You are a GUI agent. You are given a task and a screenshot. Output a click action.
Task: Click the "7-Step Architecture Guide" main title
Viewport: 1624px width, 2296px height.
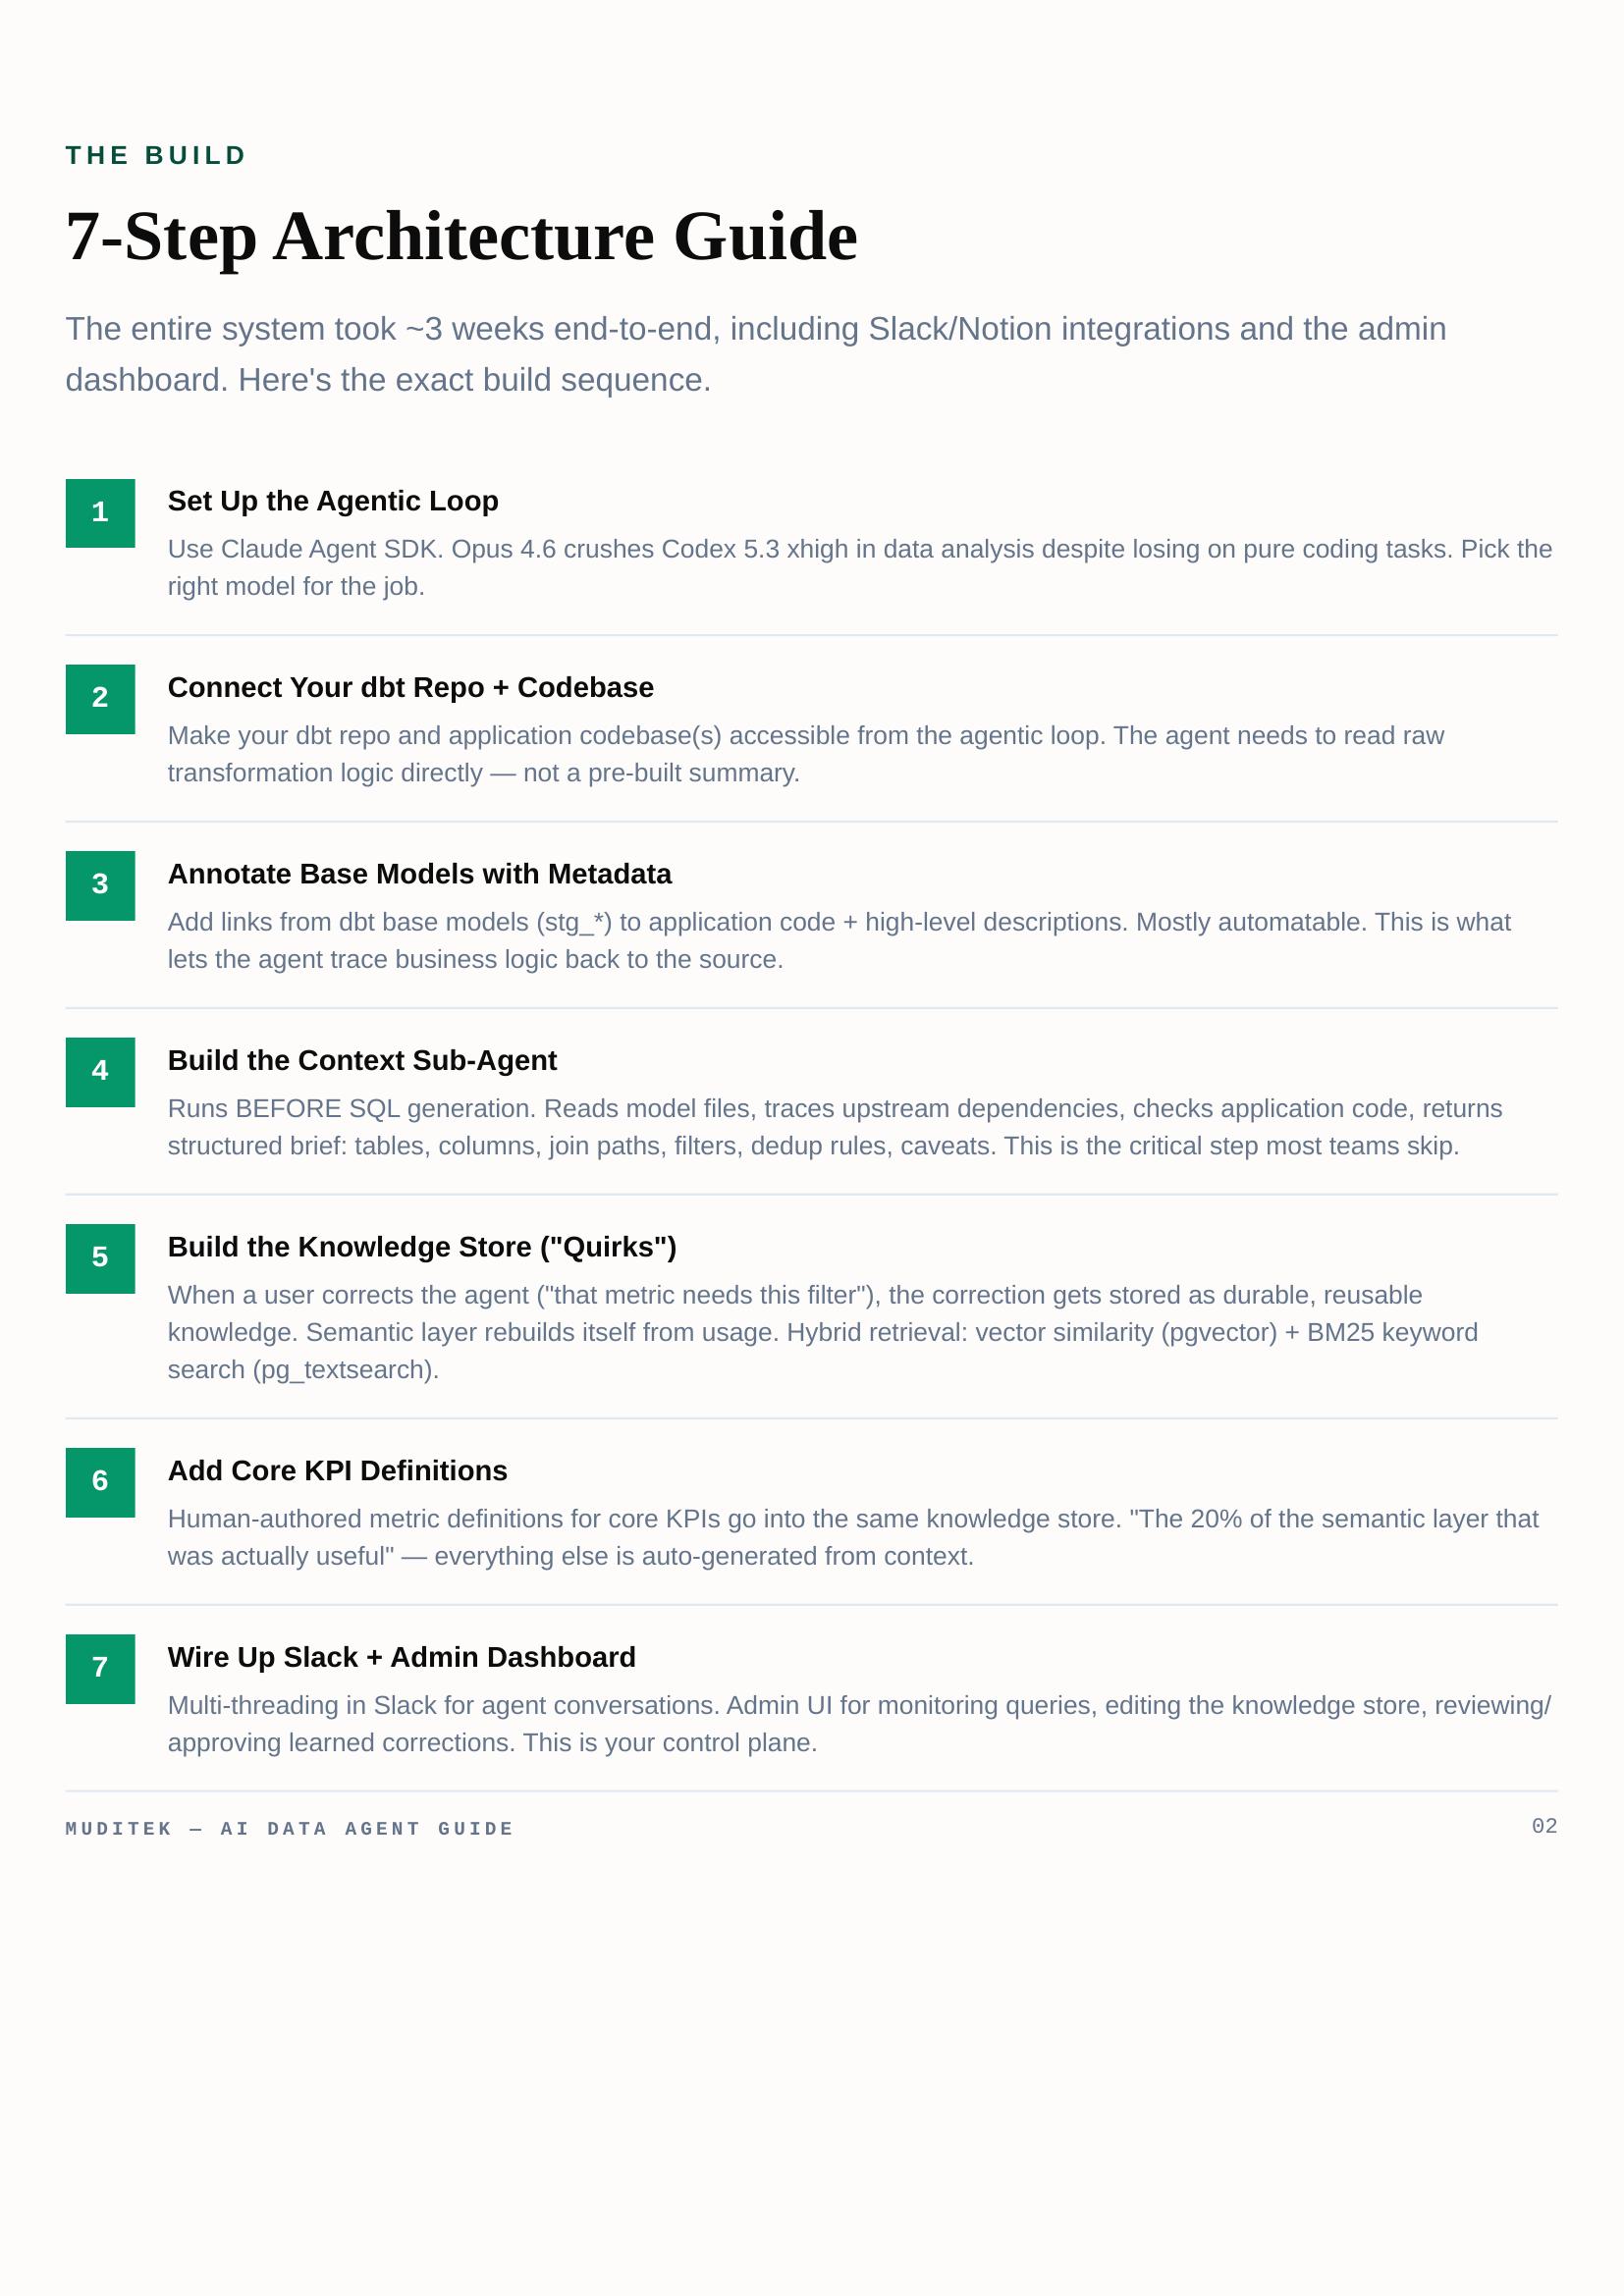pos(461,237)
